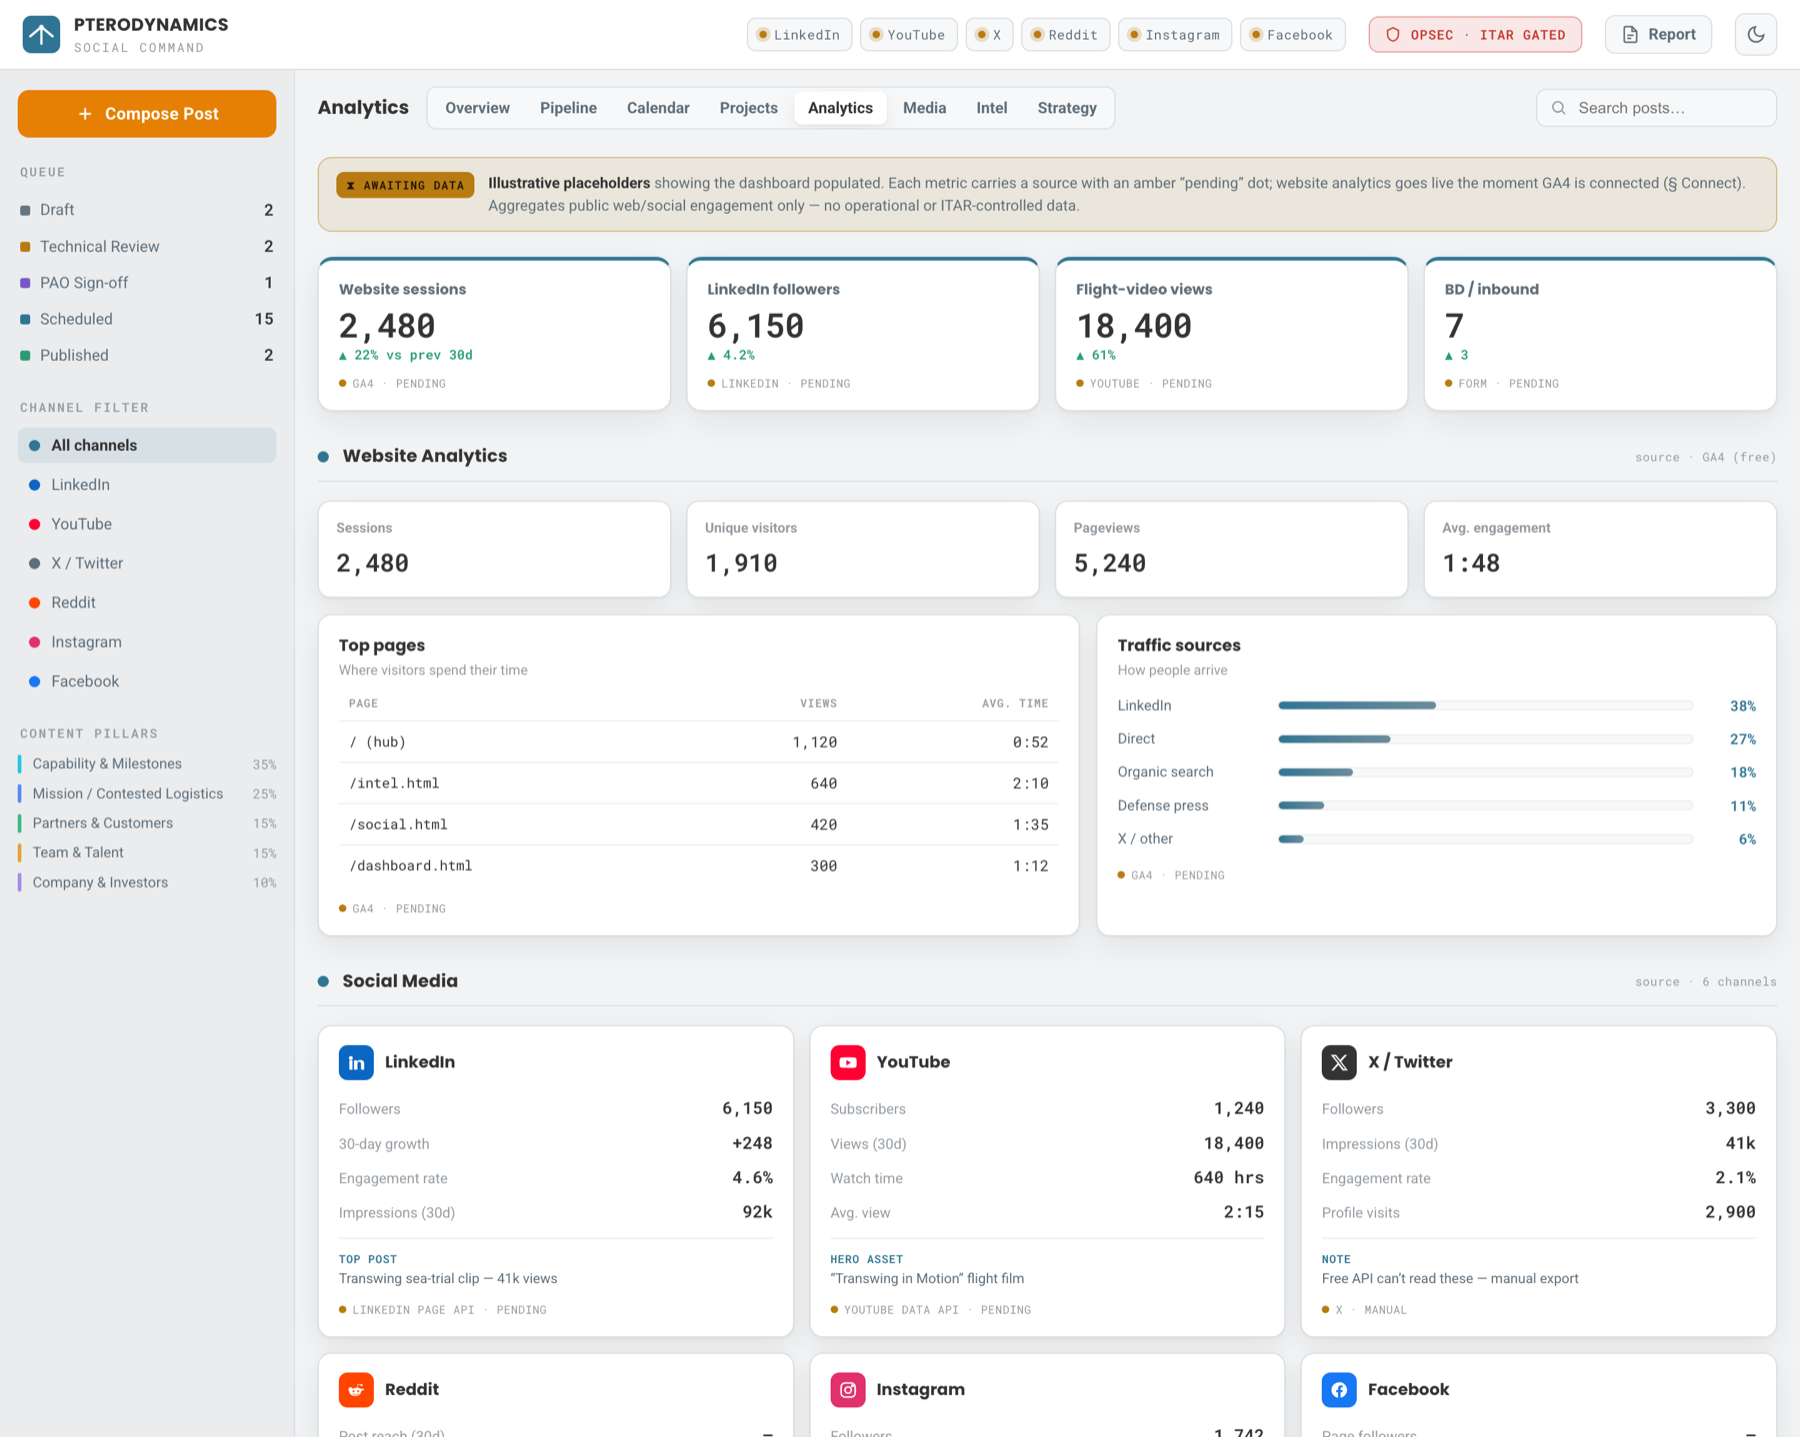The width and height of the screenshot is (1800, 1437).
Task: Toggle dark mode moon icon
Action: pos(1755,35)
